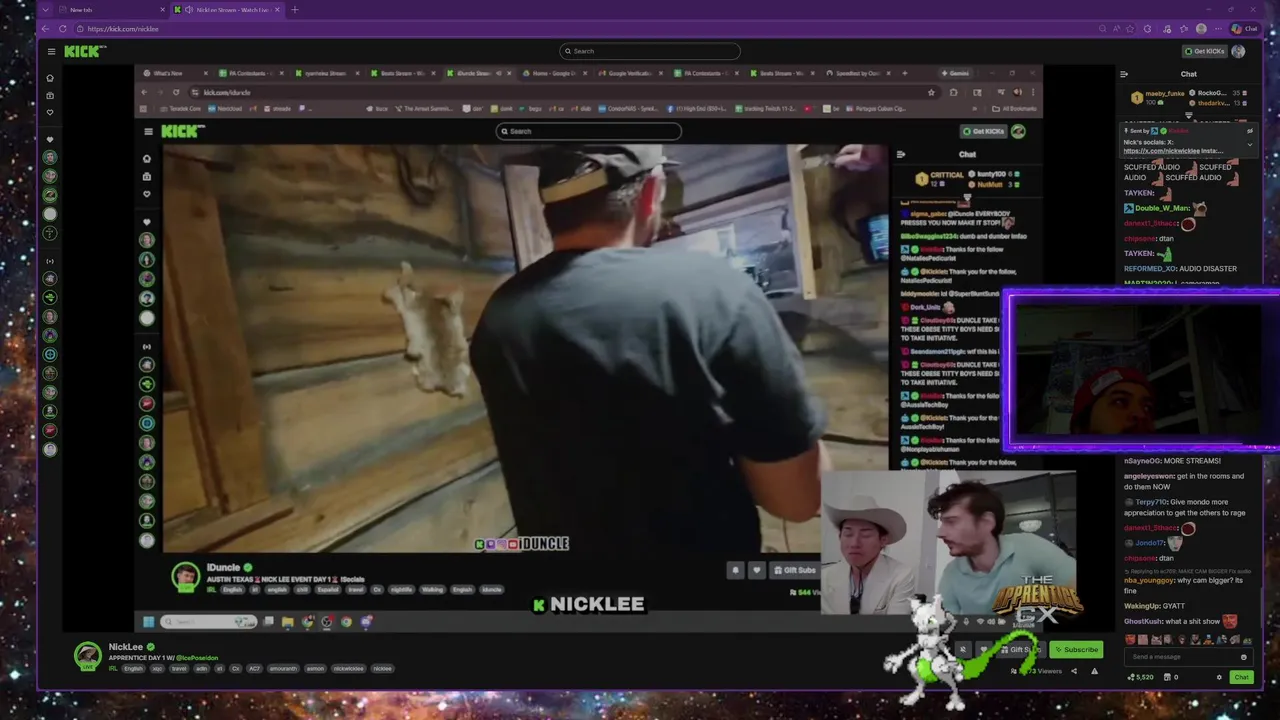Unpin the pinned chat message icon

point(1250,131)
